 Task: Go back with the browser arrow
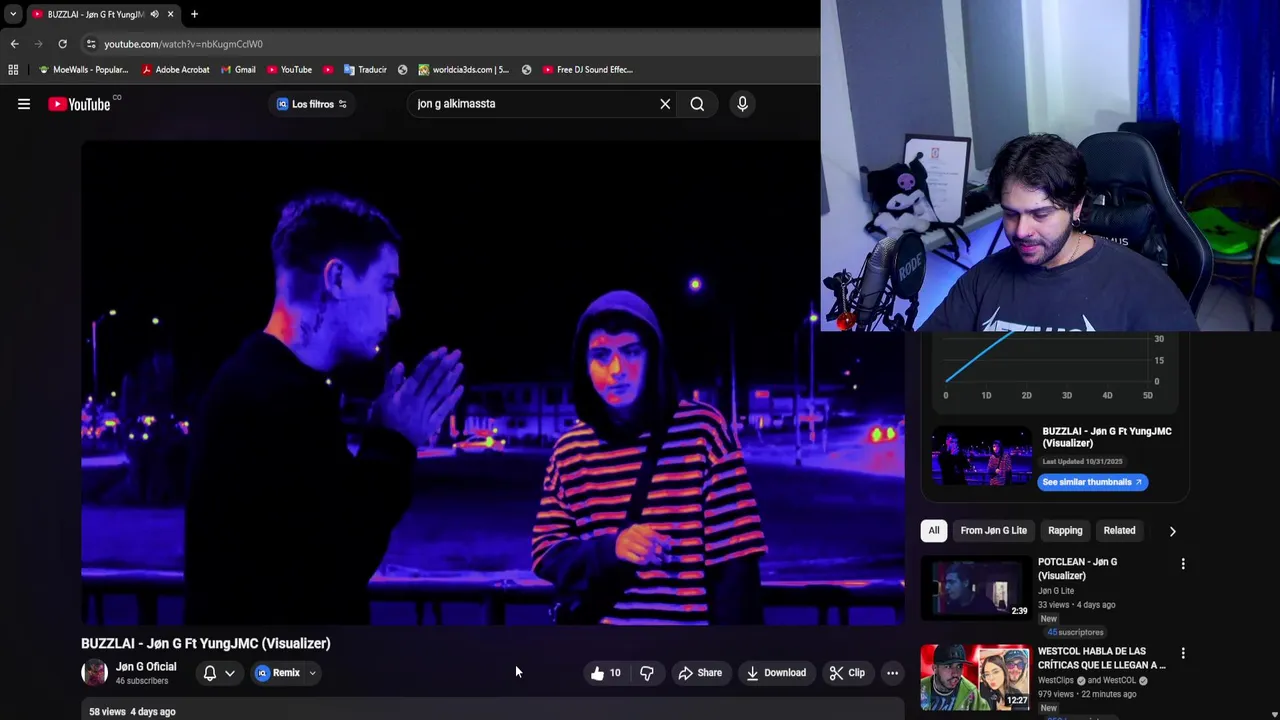(x=14, y=44)
